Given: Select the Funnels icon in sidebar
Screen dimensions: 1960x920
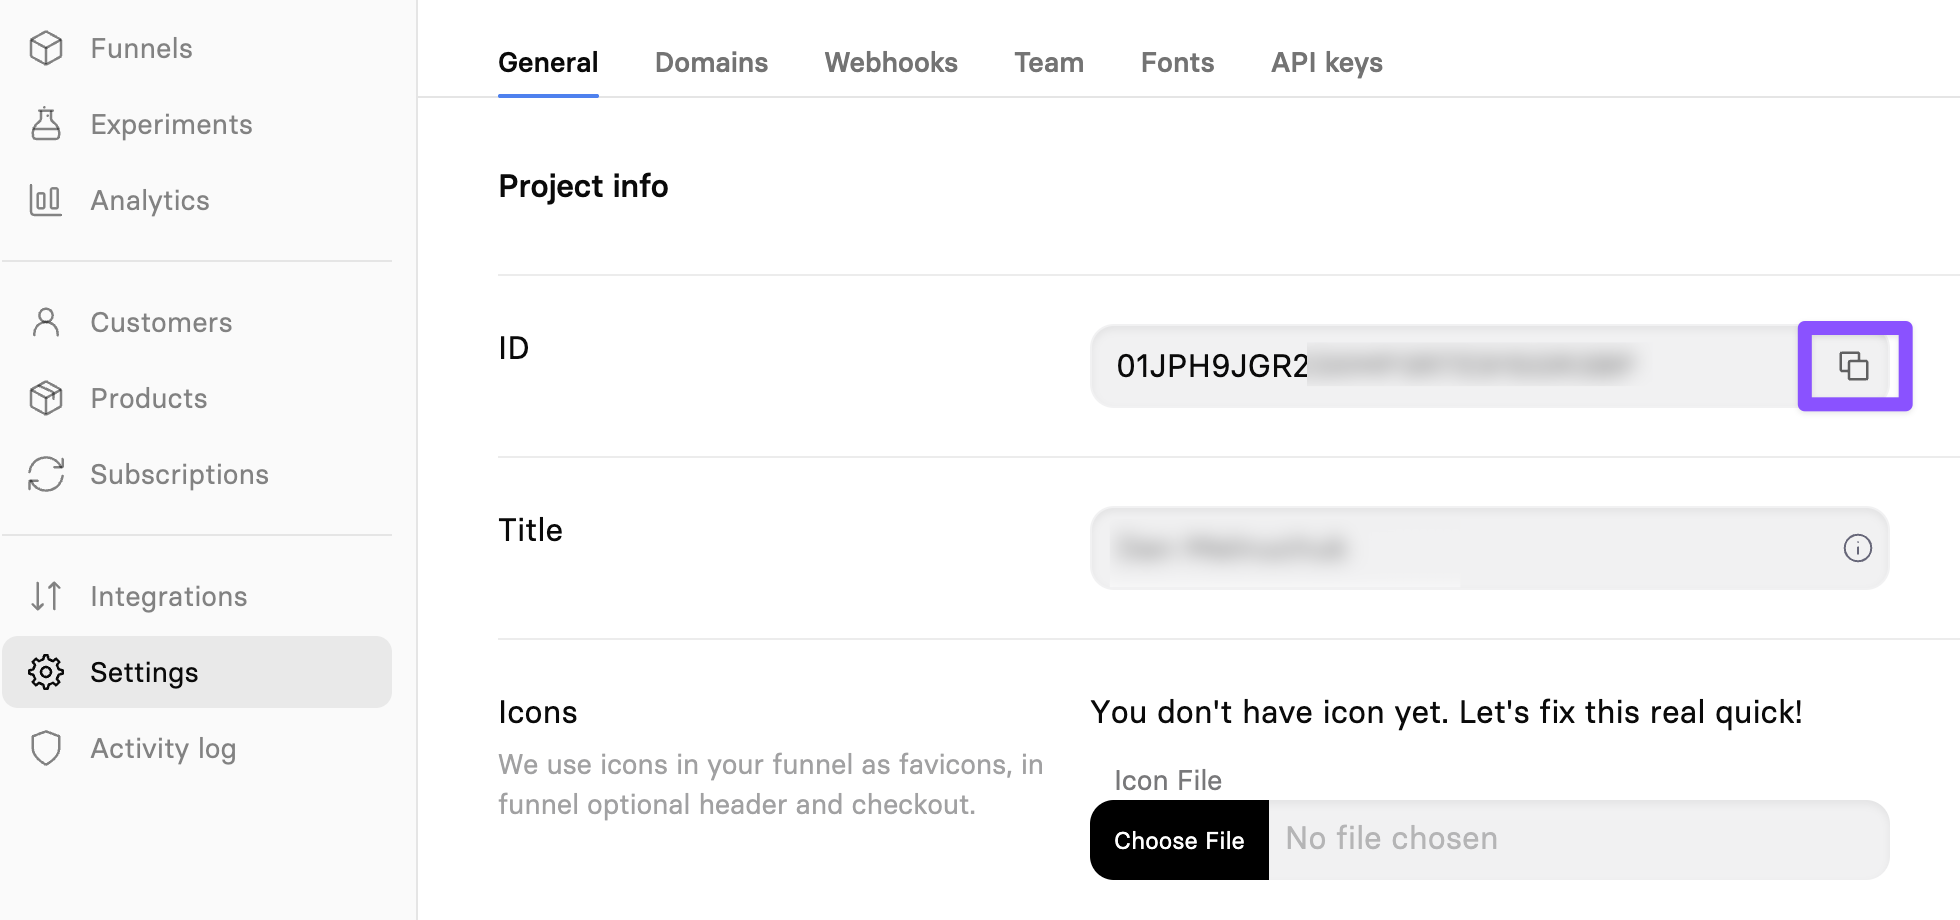Looking at the screenshot, I should [x=46, y=48].
